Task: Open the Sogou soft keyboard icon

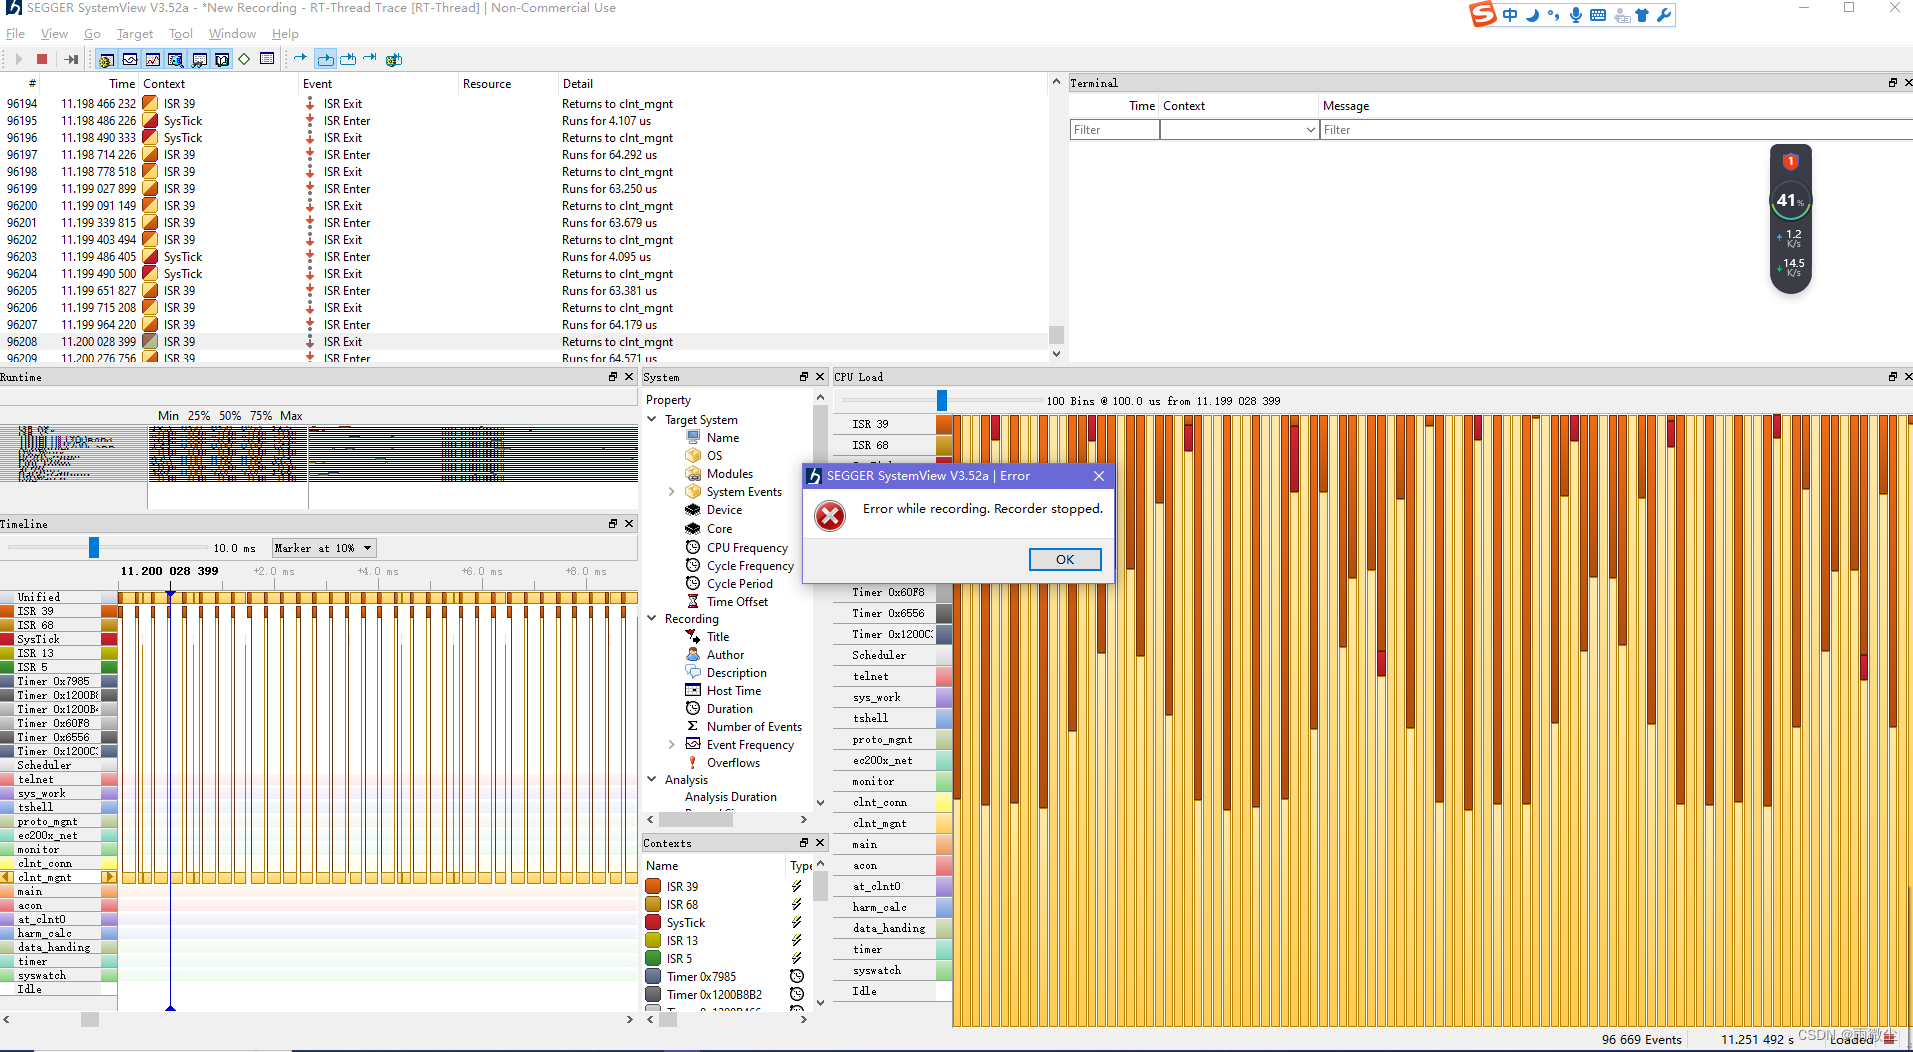Action: 1598,15
